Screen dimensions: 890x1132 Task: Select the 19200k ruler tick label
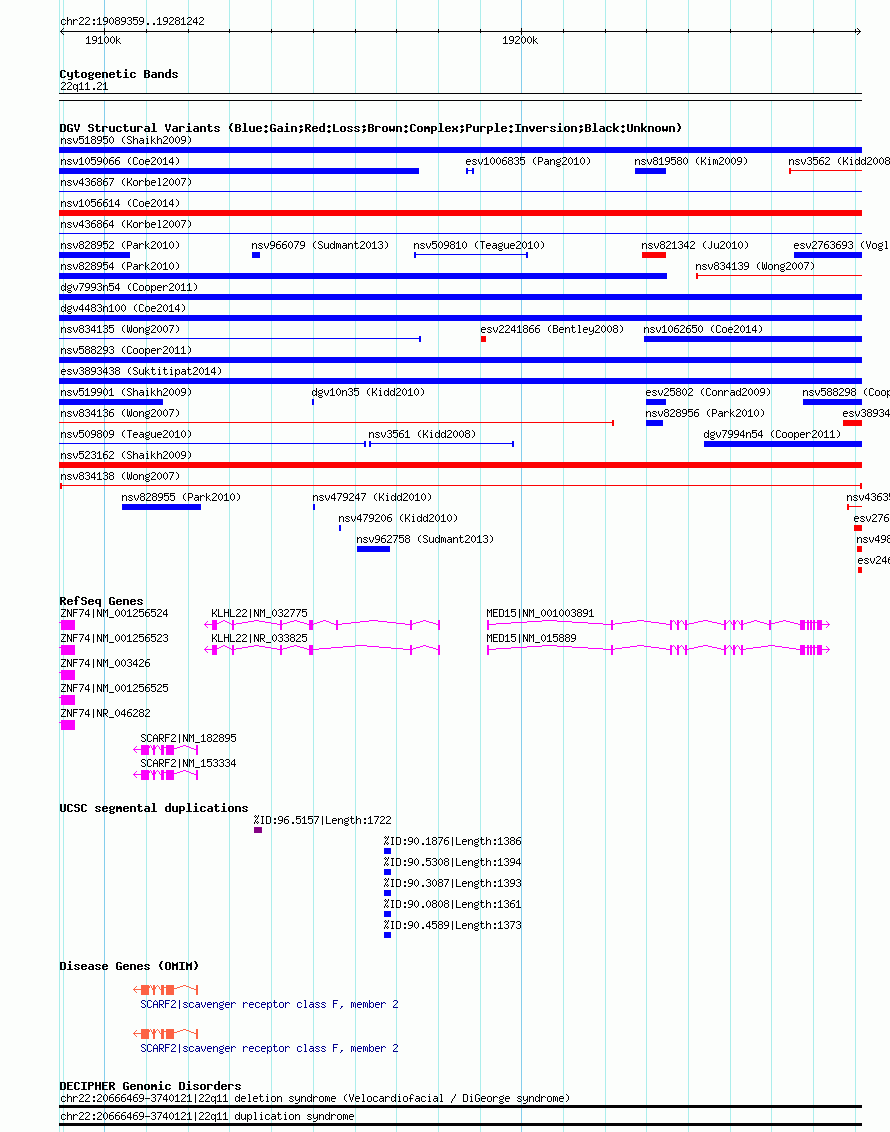click(520, 40)
